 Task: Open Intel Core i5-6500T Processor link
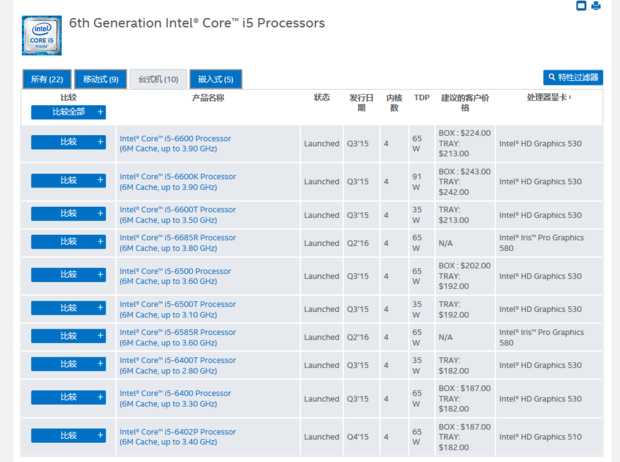(x=178, y=309)
